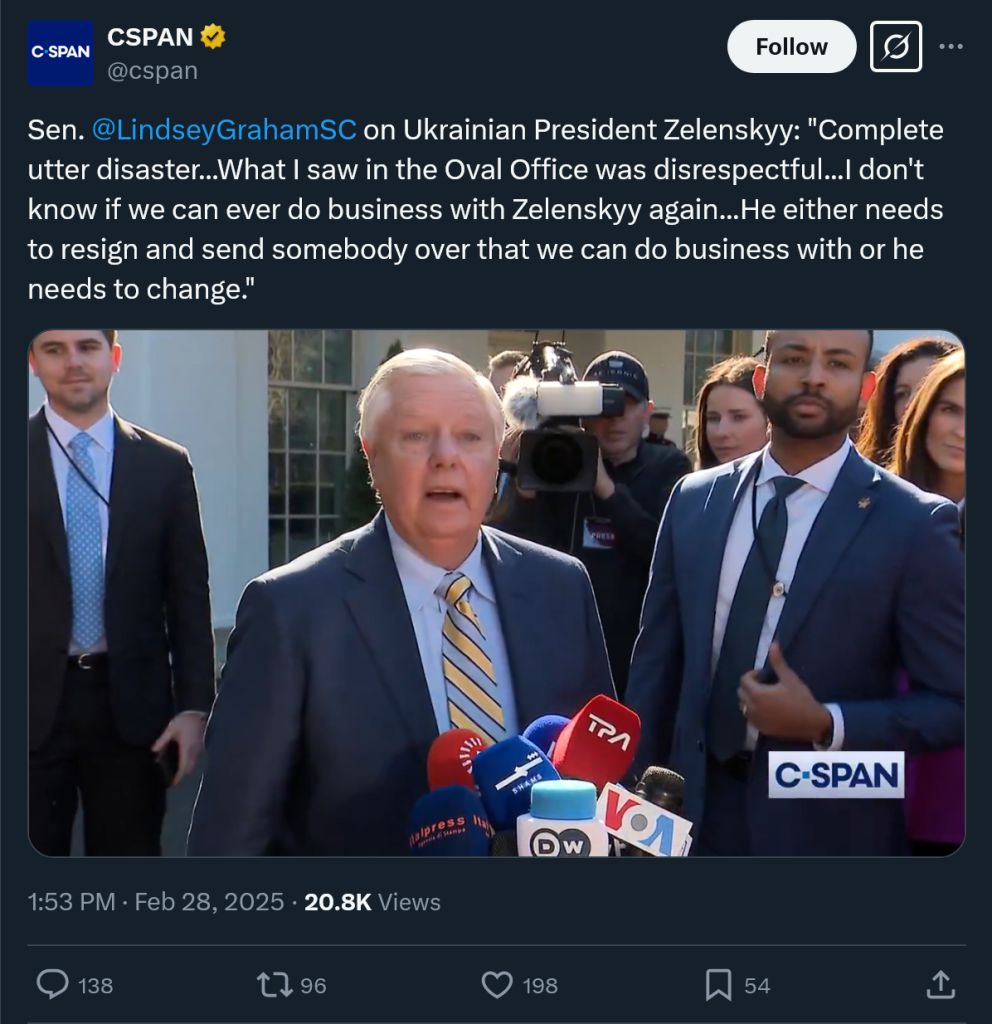Open the CSPAN display name link
Viewport: 992px width, 1024px height.
pos(150,37)
